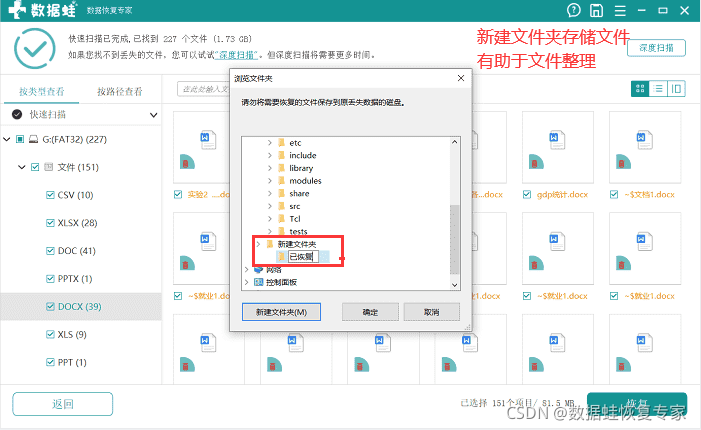Uncheck the CSV (10) checkbox

point(50,195)
